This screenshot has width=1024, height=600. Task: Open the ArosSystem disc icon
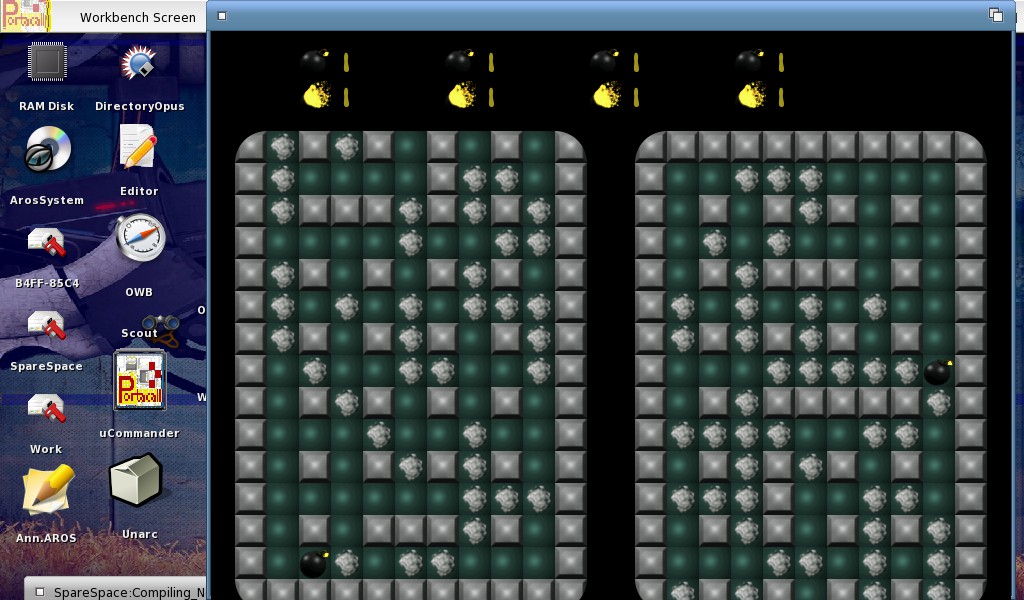[47, 150]
